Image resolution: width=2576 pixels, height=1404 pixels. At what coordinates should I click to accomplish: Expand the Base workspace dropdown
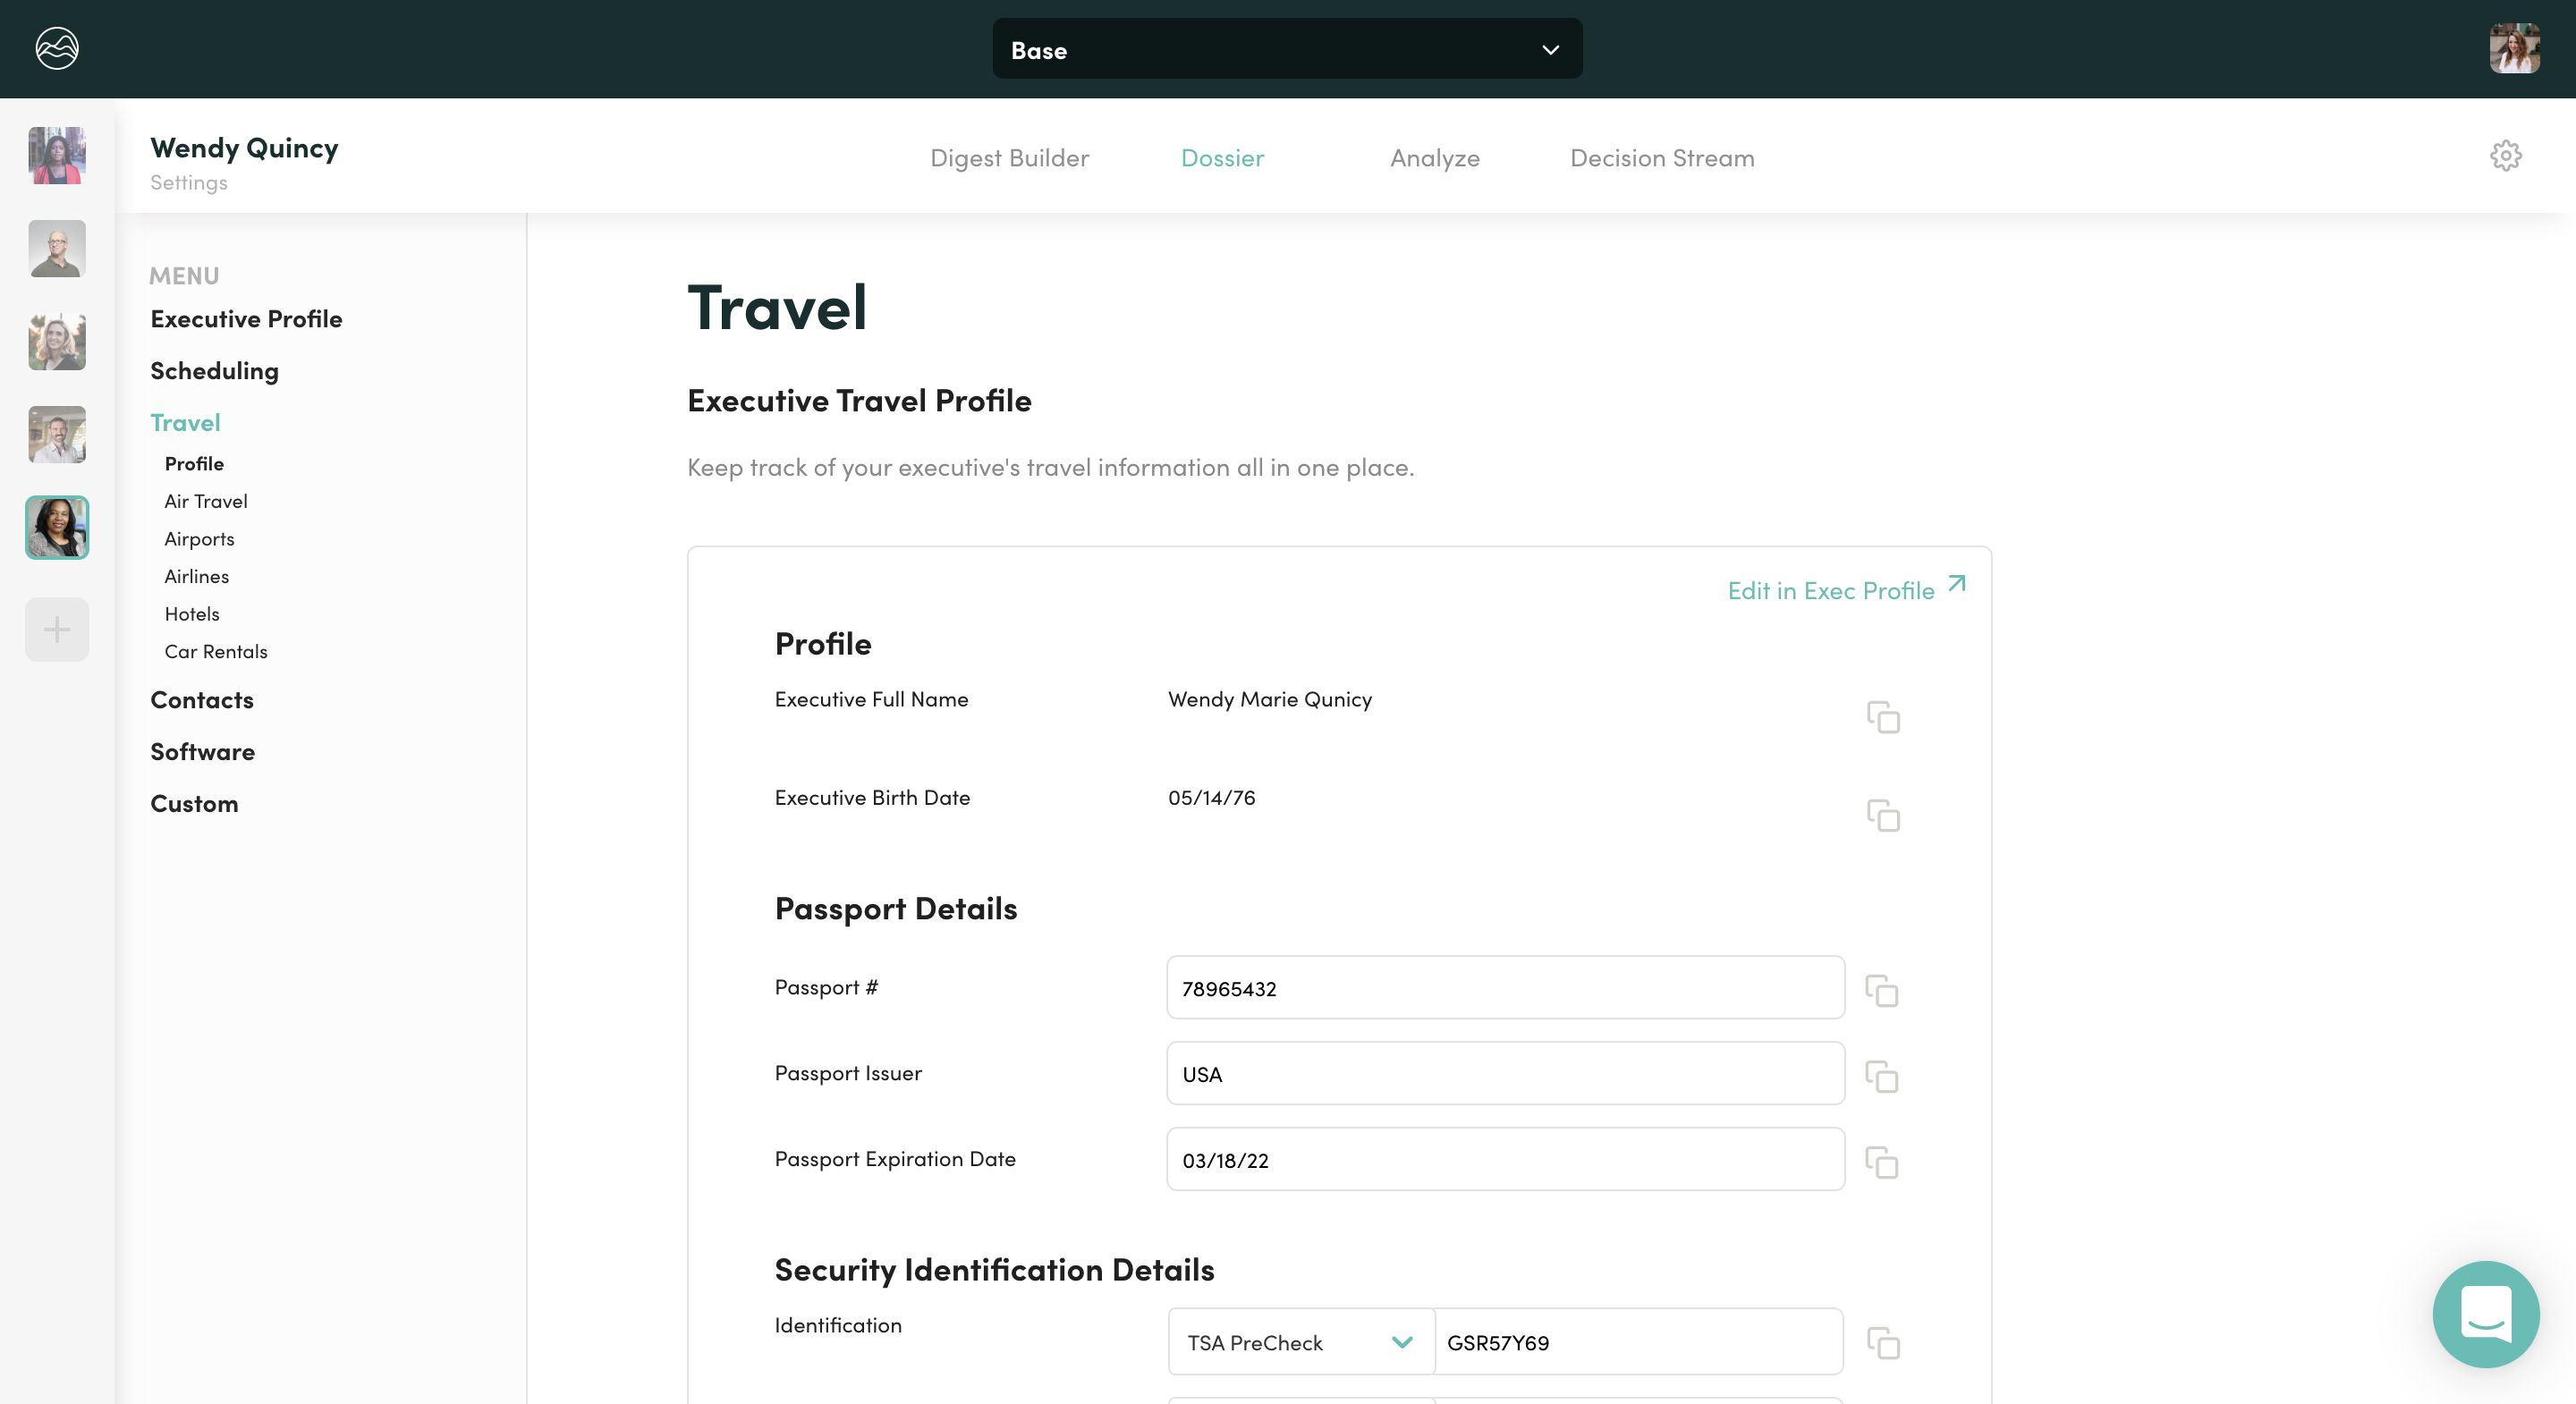(1286, 49)
